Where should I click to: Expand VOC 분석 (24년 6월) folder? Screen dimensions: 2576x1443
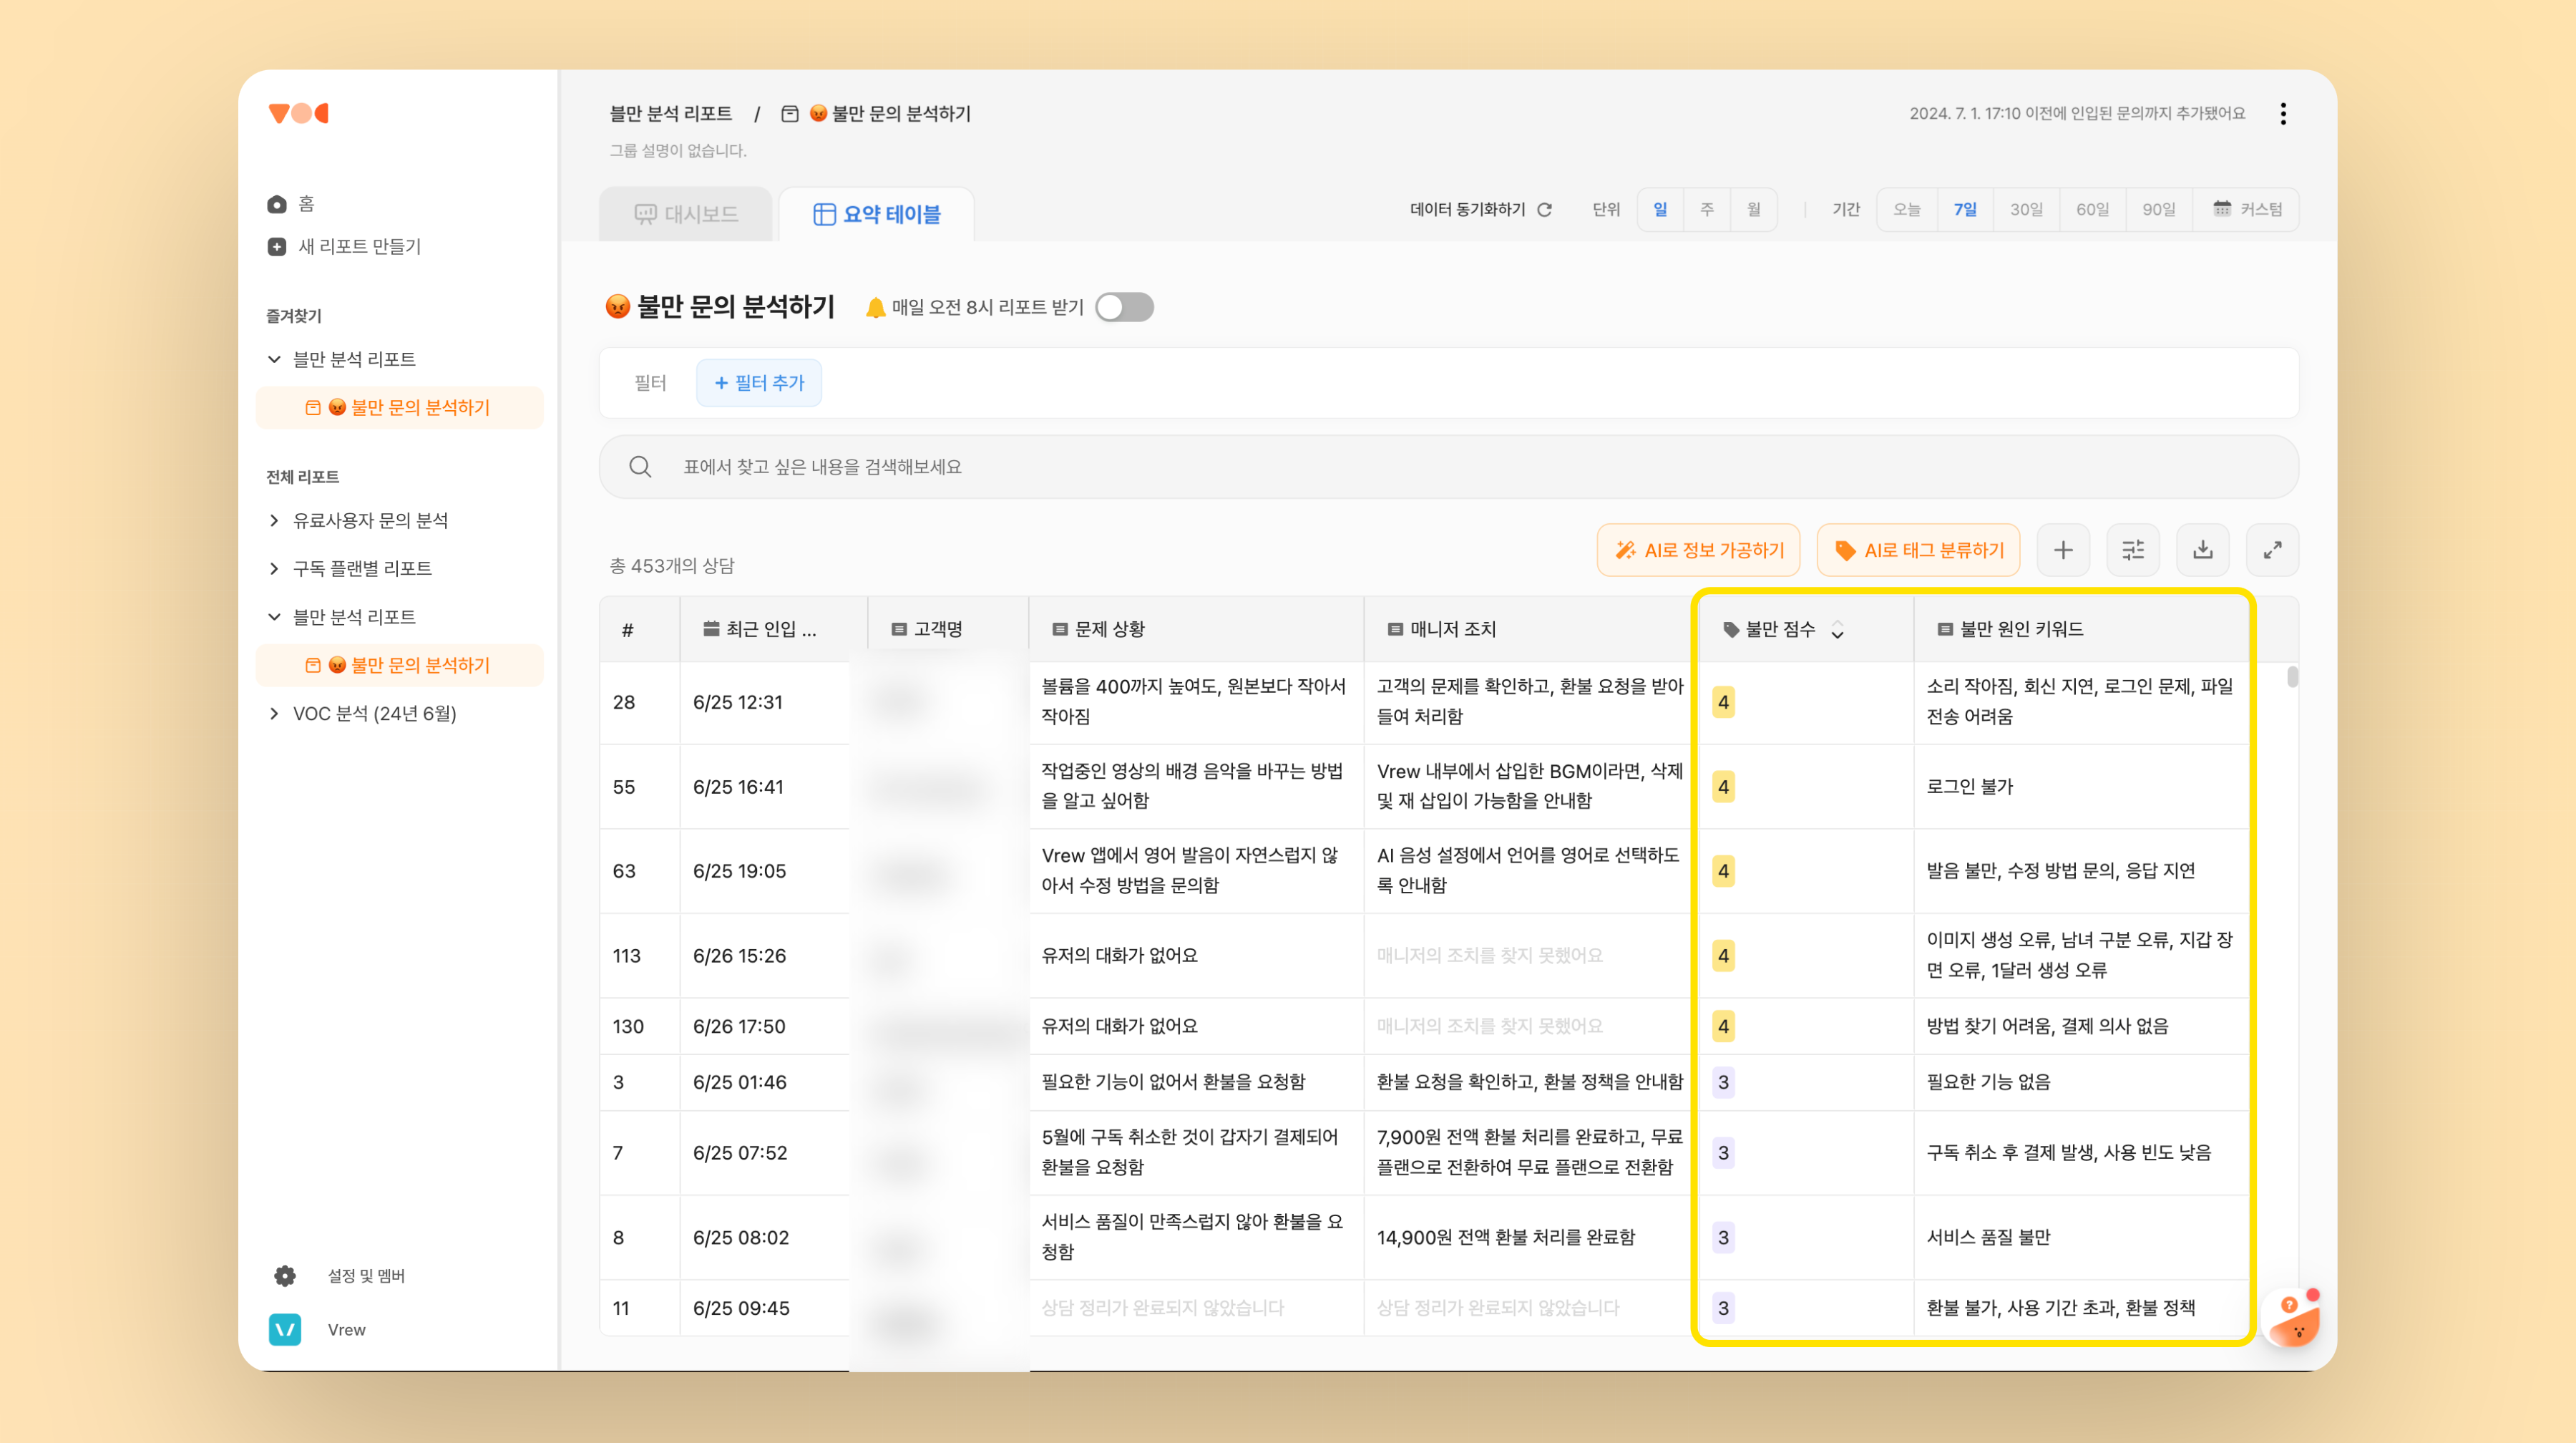pyautogui.click(x=274, y=714)
